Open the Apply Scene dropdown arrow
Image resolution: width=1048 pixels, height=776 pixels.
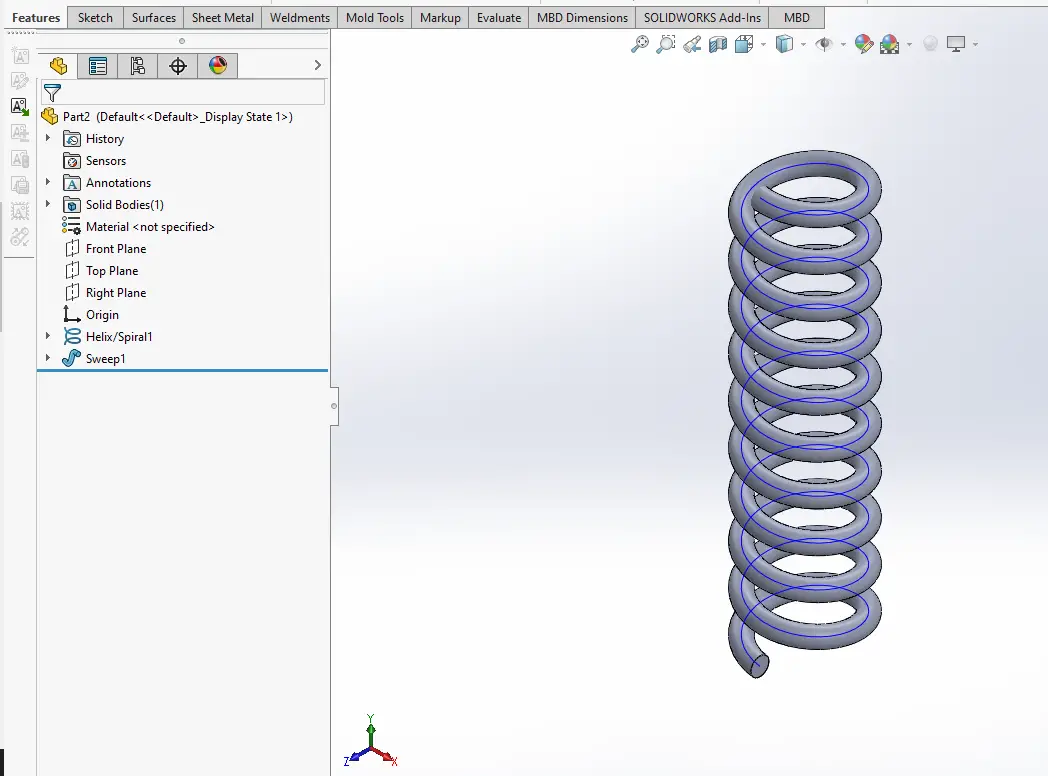click(x=910, y=45)
